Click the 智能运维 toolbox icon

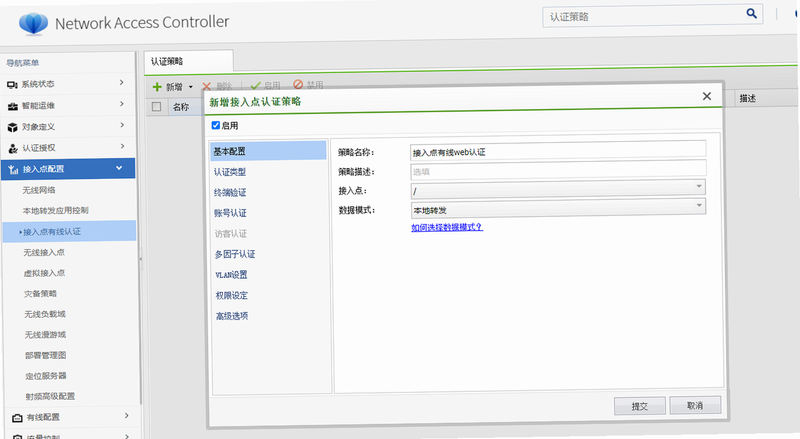point(13,106)
